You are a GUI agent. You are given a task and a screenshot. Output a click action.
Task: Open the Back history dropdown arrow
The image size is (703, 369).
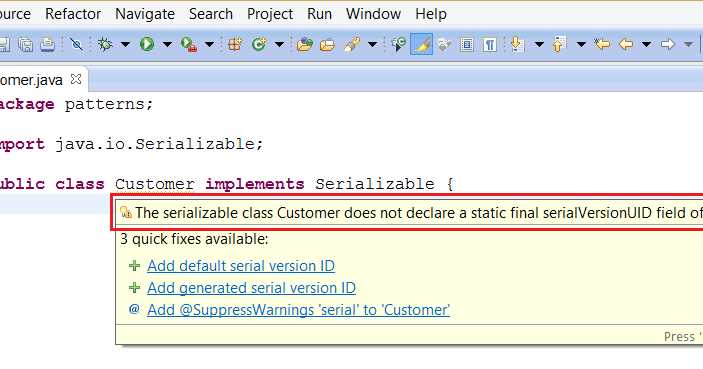tap(646, 44)
